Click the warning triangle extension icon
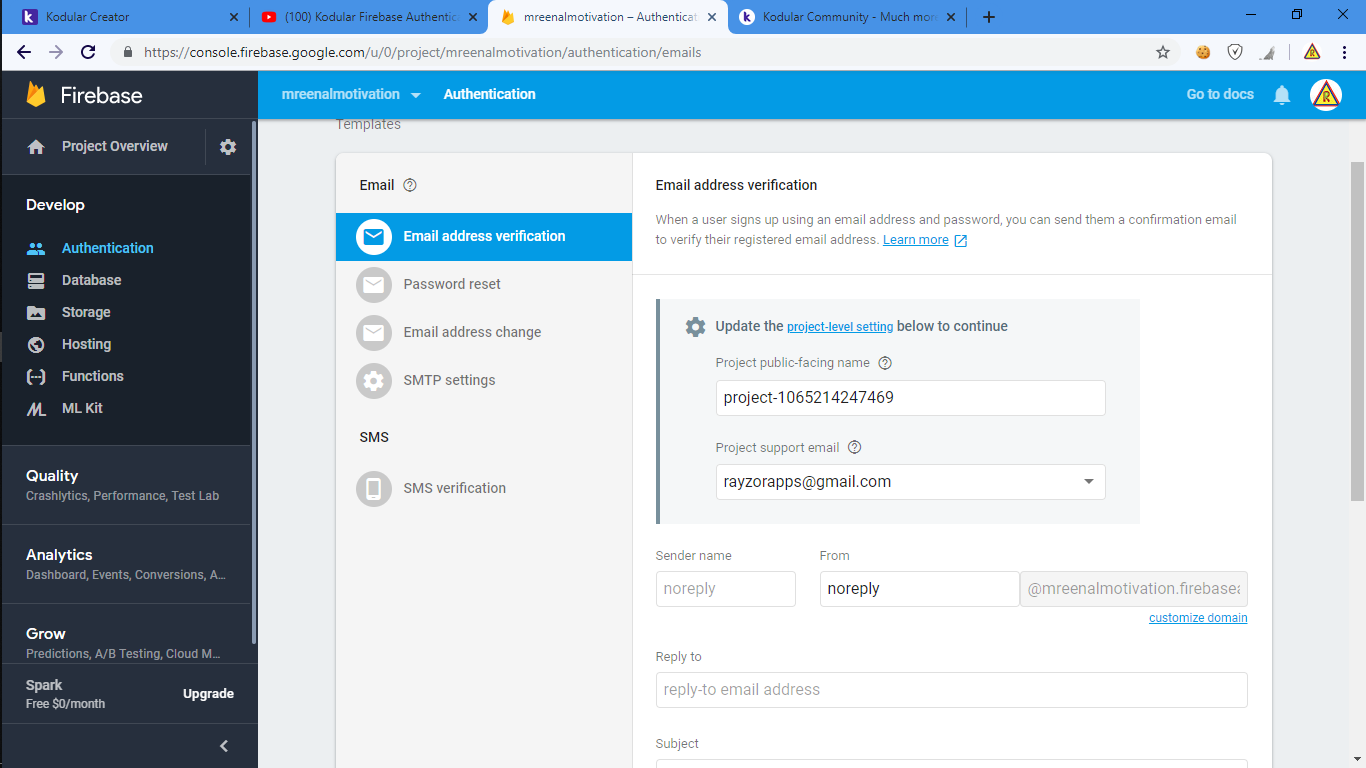This screenshot has height=768, width=1366. click(x=1312, y=52)
